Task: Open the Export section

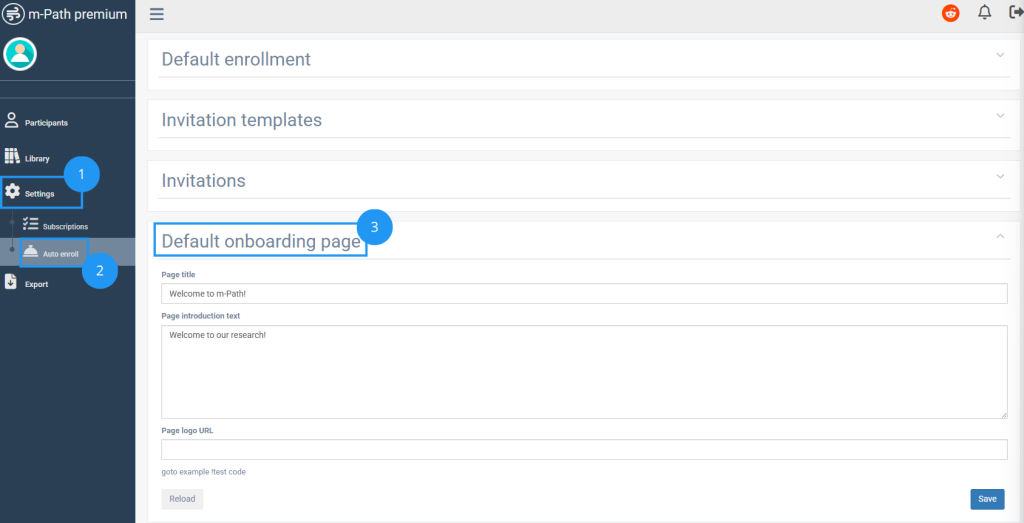Action: [35, 284]
